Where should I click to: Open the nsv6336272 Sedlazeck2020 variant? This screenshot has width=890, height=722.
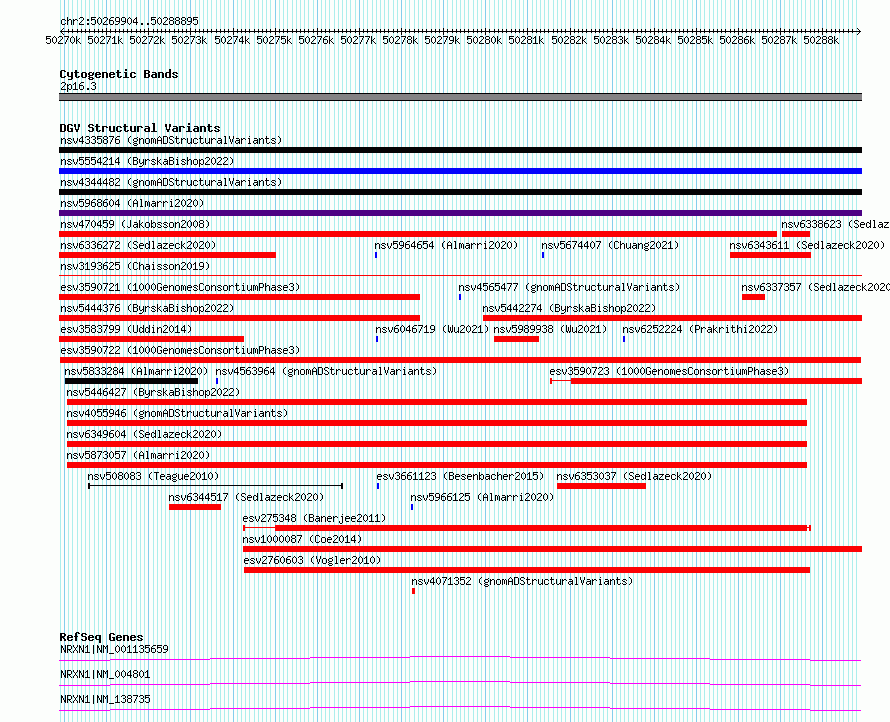(x=138, y=245)
